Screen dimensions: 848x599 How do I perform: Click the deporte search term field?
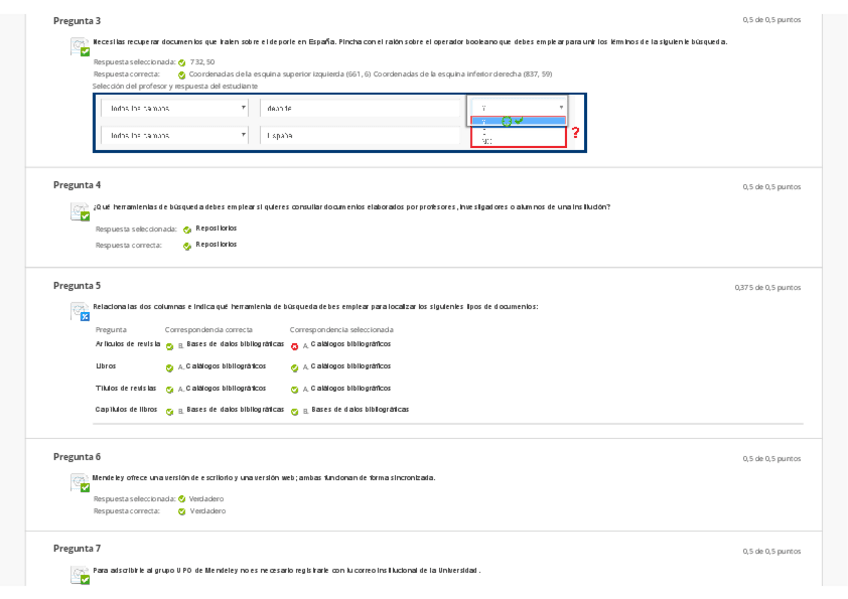tap(360, 108)
